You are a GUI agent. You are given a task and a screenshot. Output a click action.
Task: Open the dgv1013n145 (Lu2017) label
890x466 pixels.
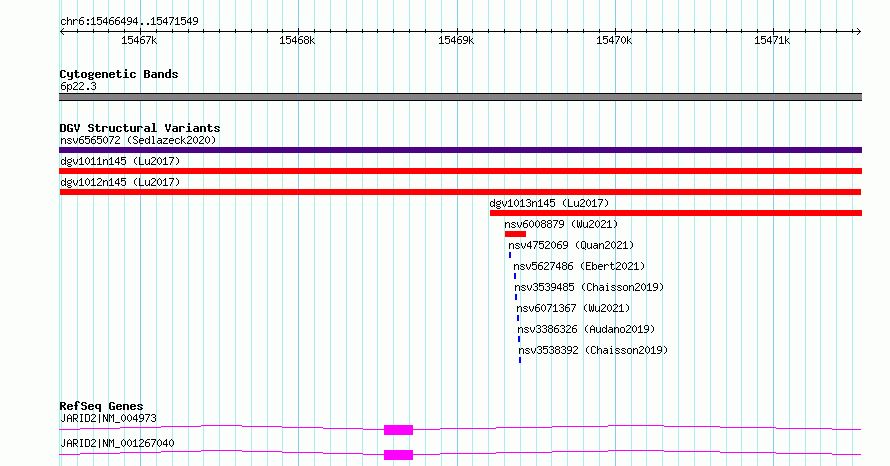pos(549,203)
